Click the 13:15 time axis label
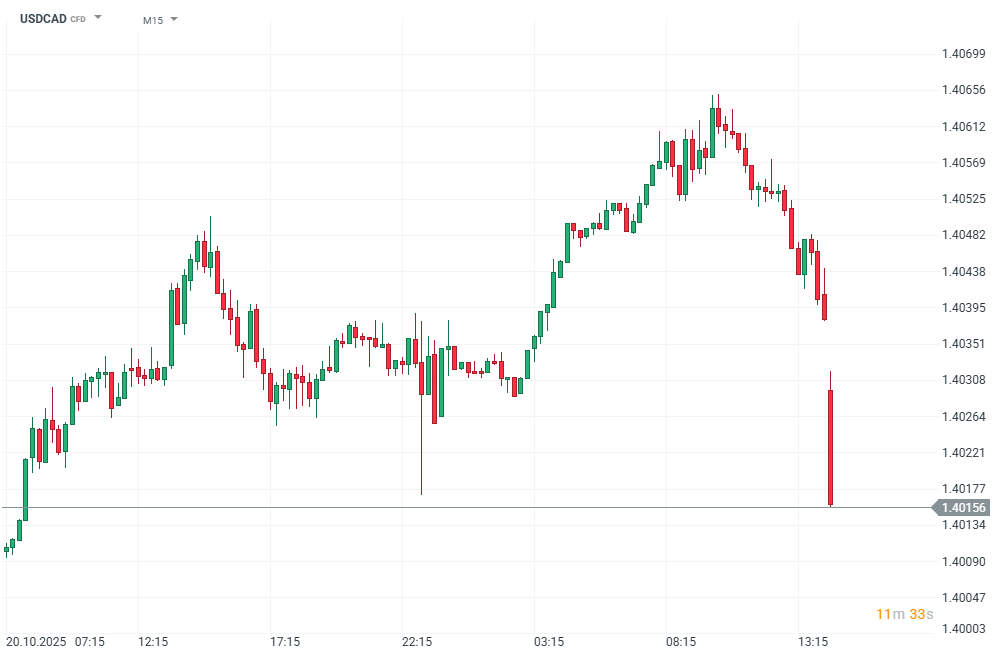 coord(812,641)
